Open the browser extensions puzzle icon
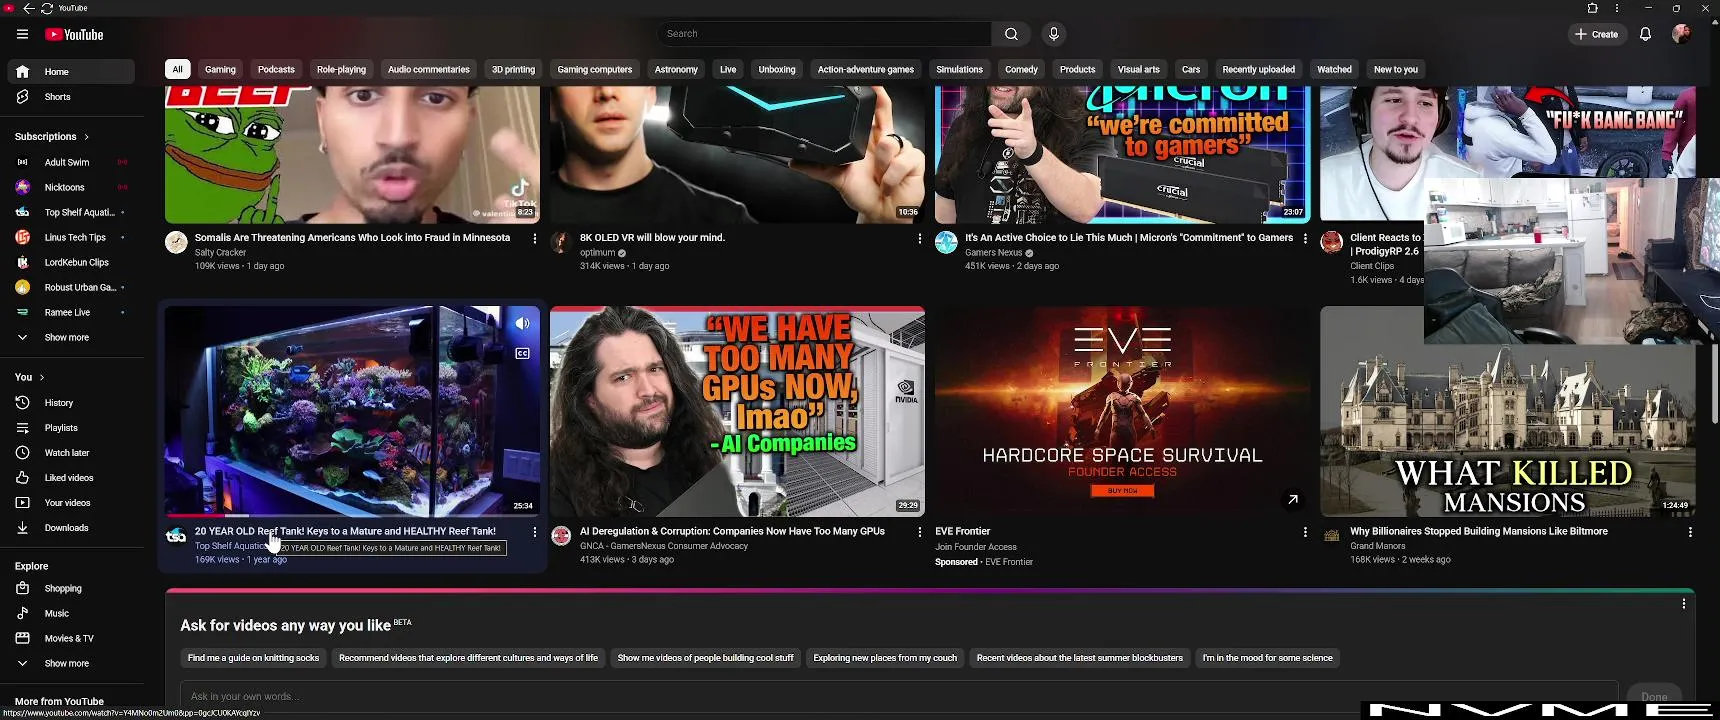The height and width of the screenshot is (720, 1720). tap(1592, 8)
